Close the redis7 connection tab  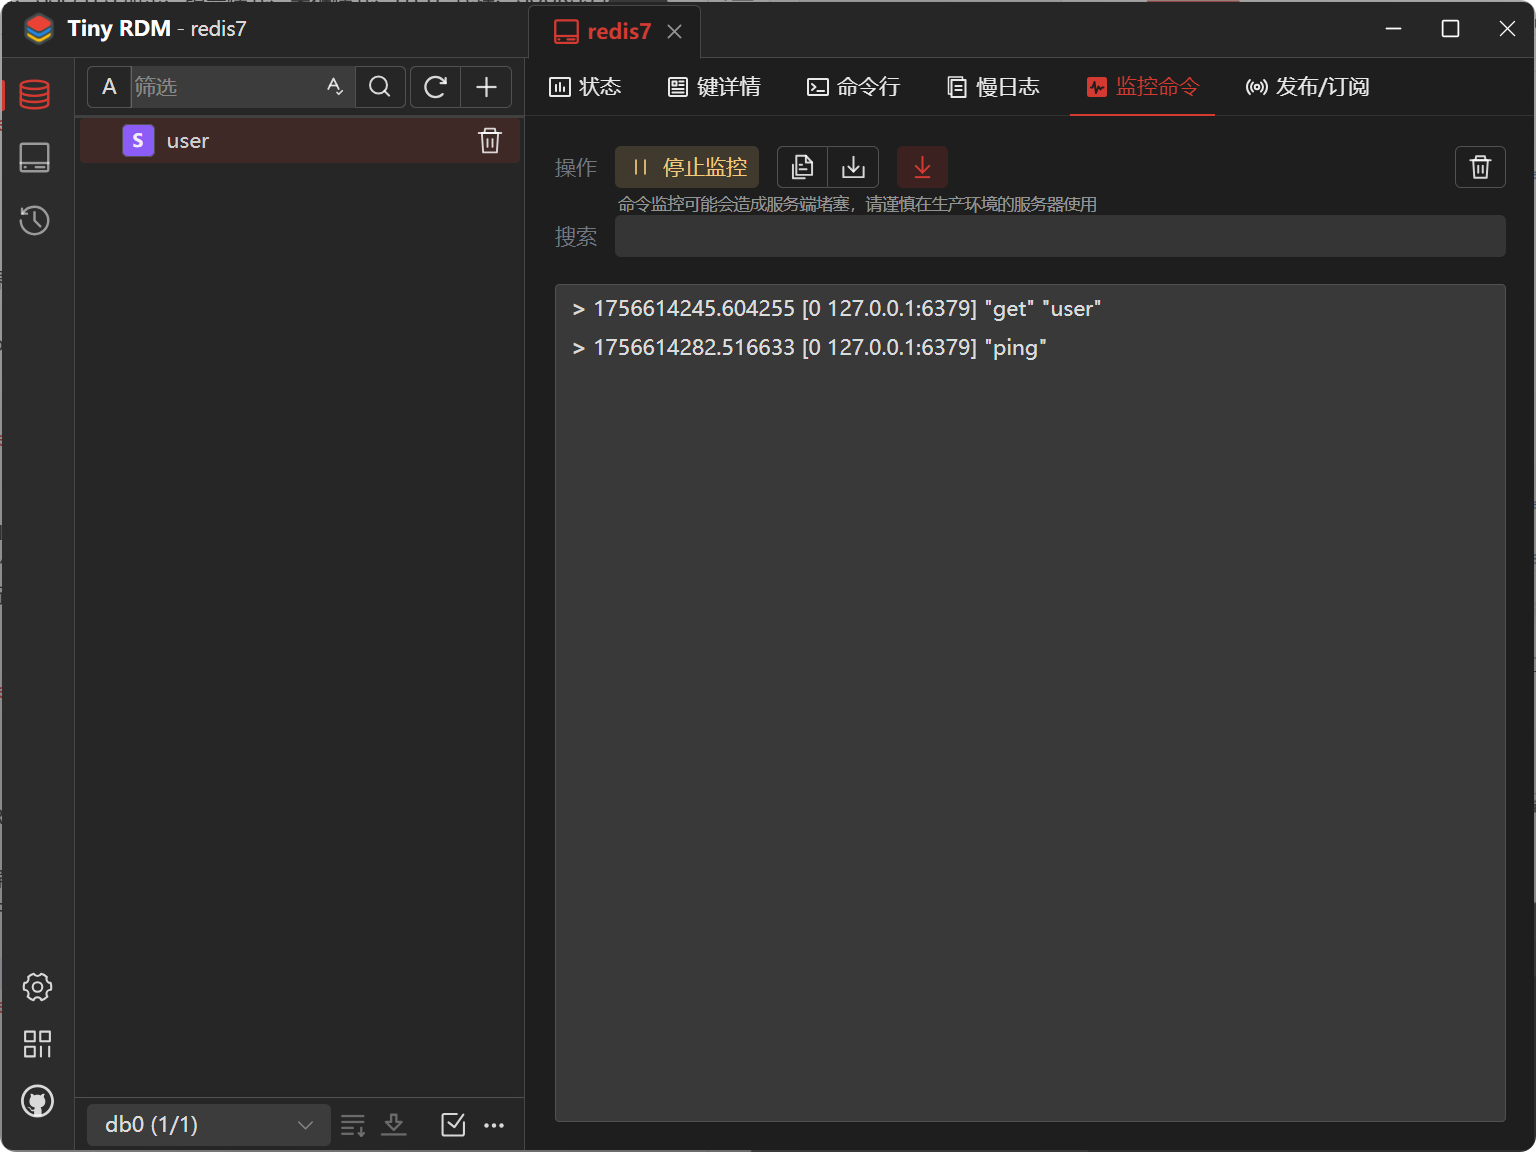click(675, 32)
